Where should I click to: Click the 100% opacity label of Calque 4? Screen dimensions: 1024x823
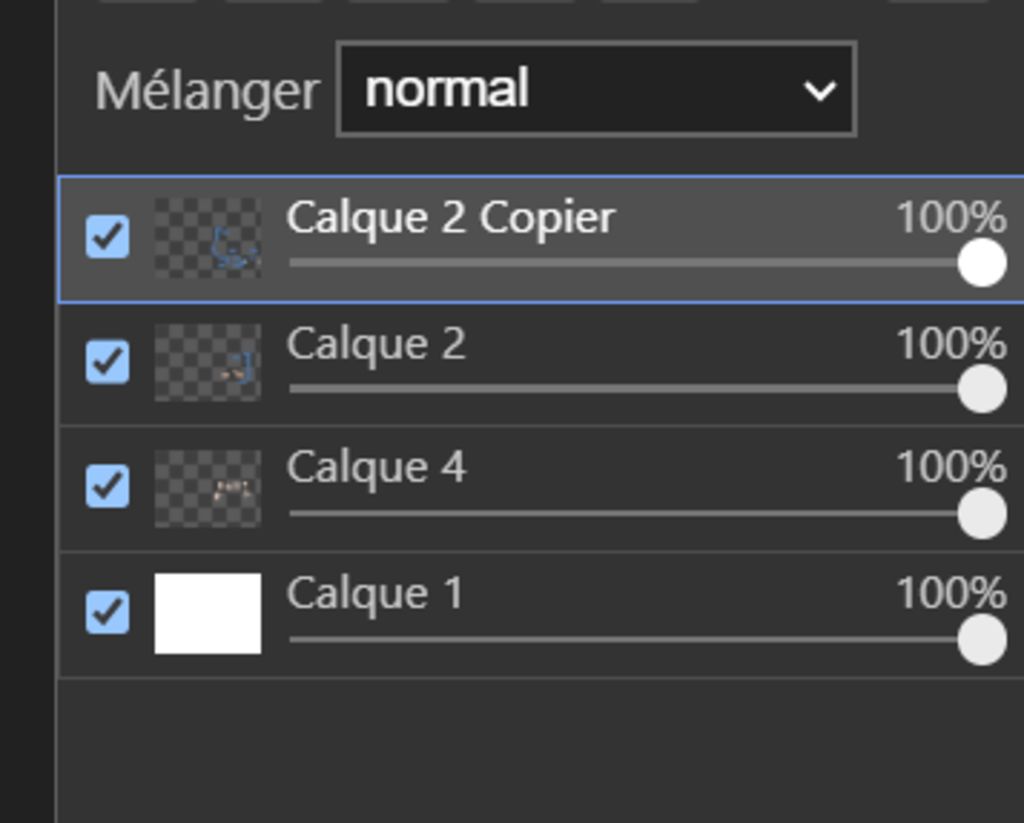click(950, 468)
